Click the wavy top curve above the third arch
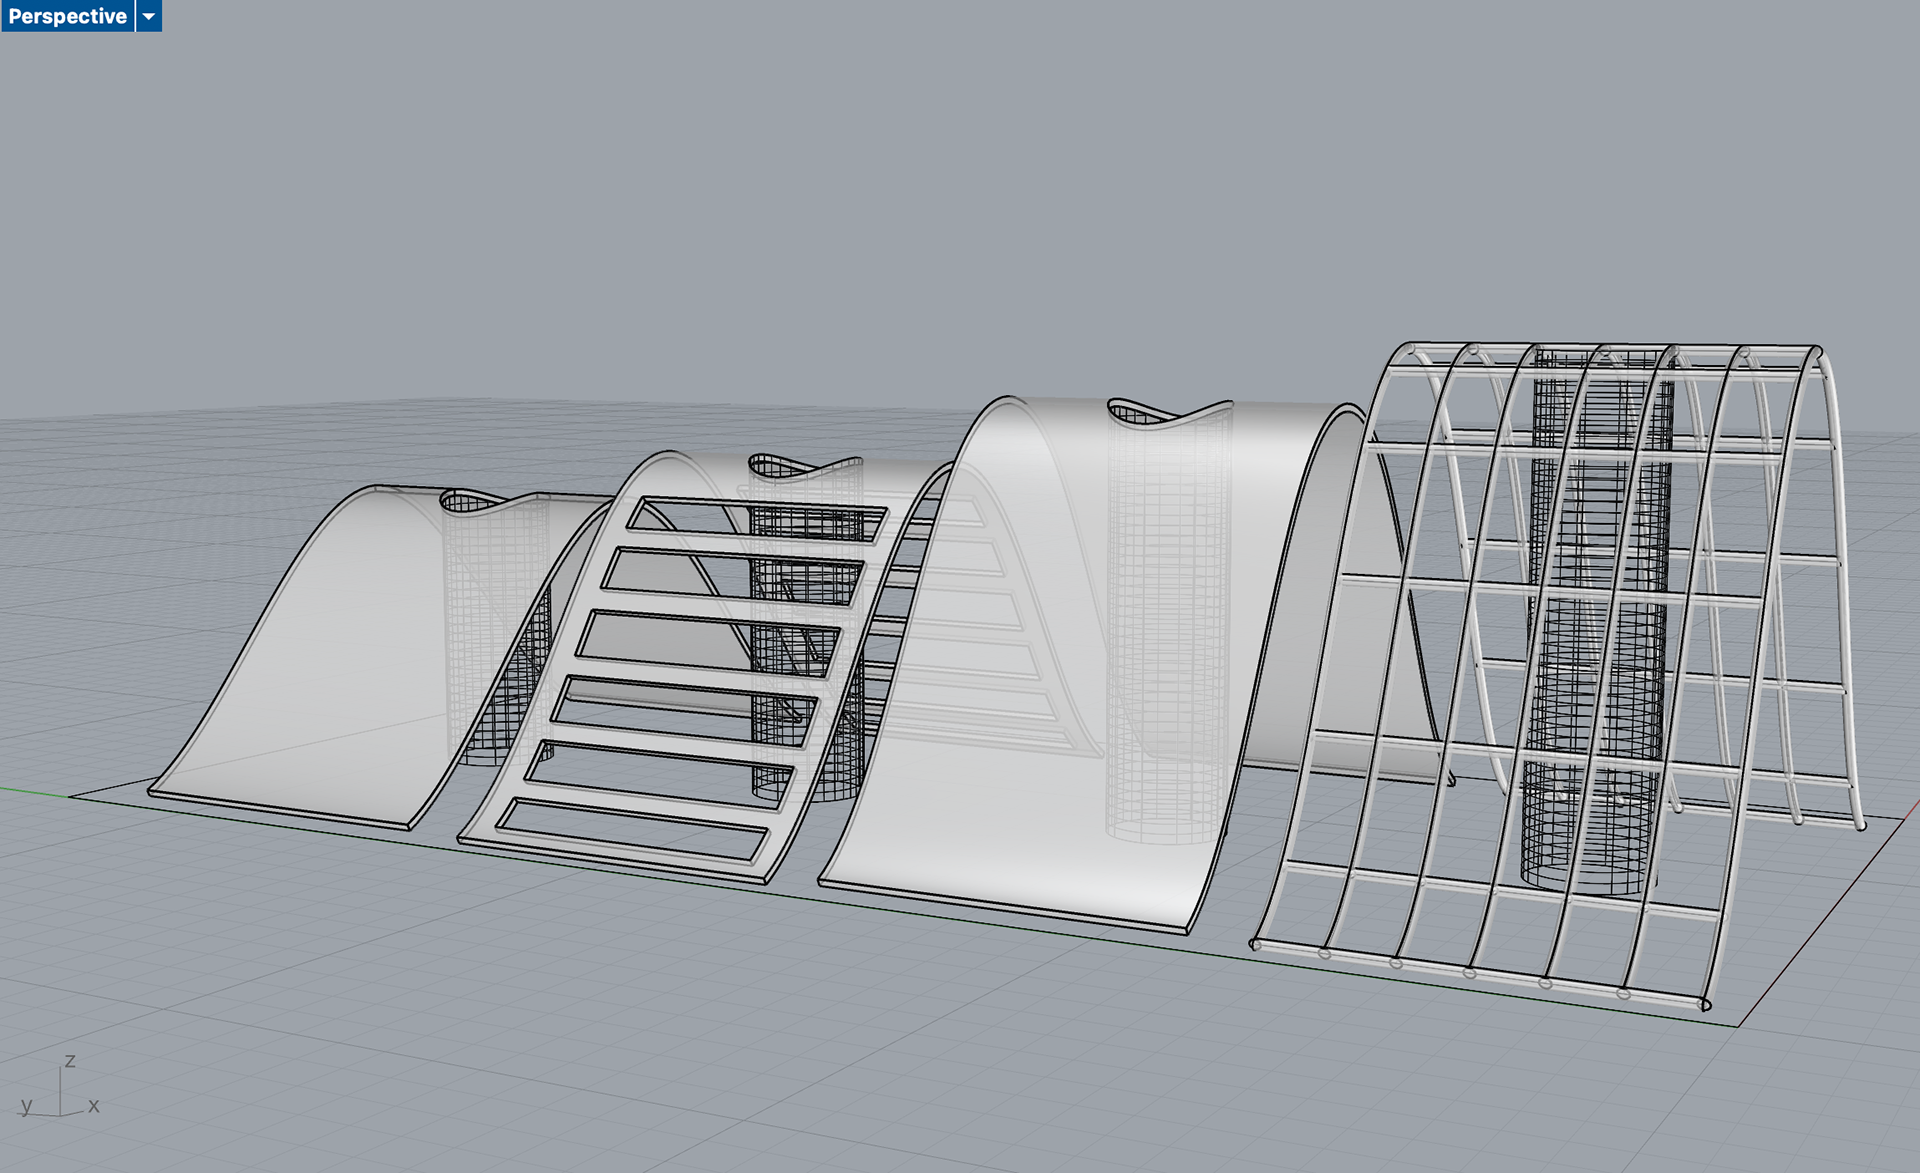 tap(1170, 414)
